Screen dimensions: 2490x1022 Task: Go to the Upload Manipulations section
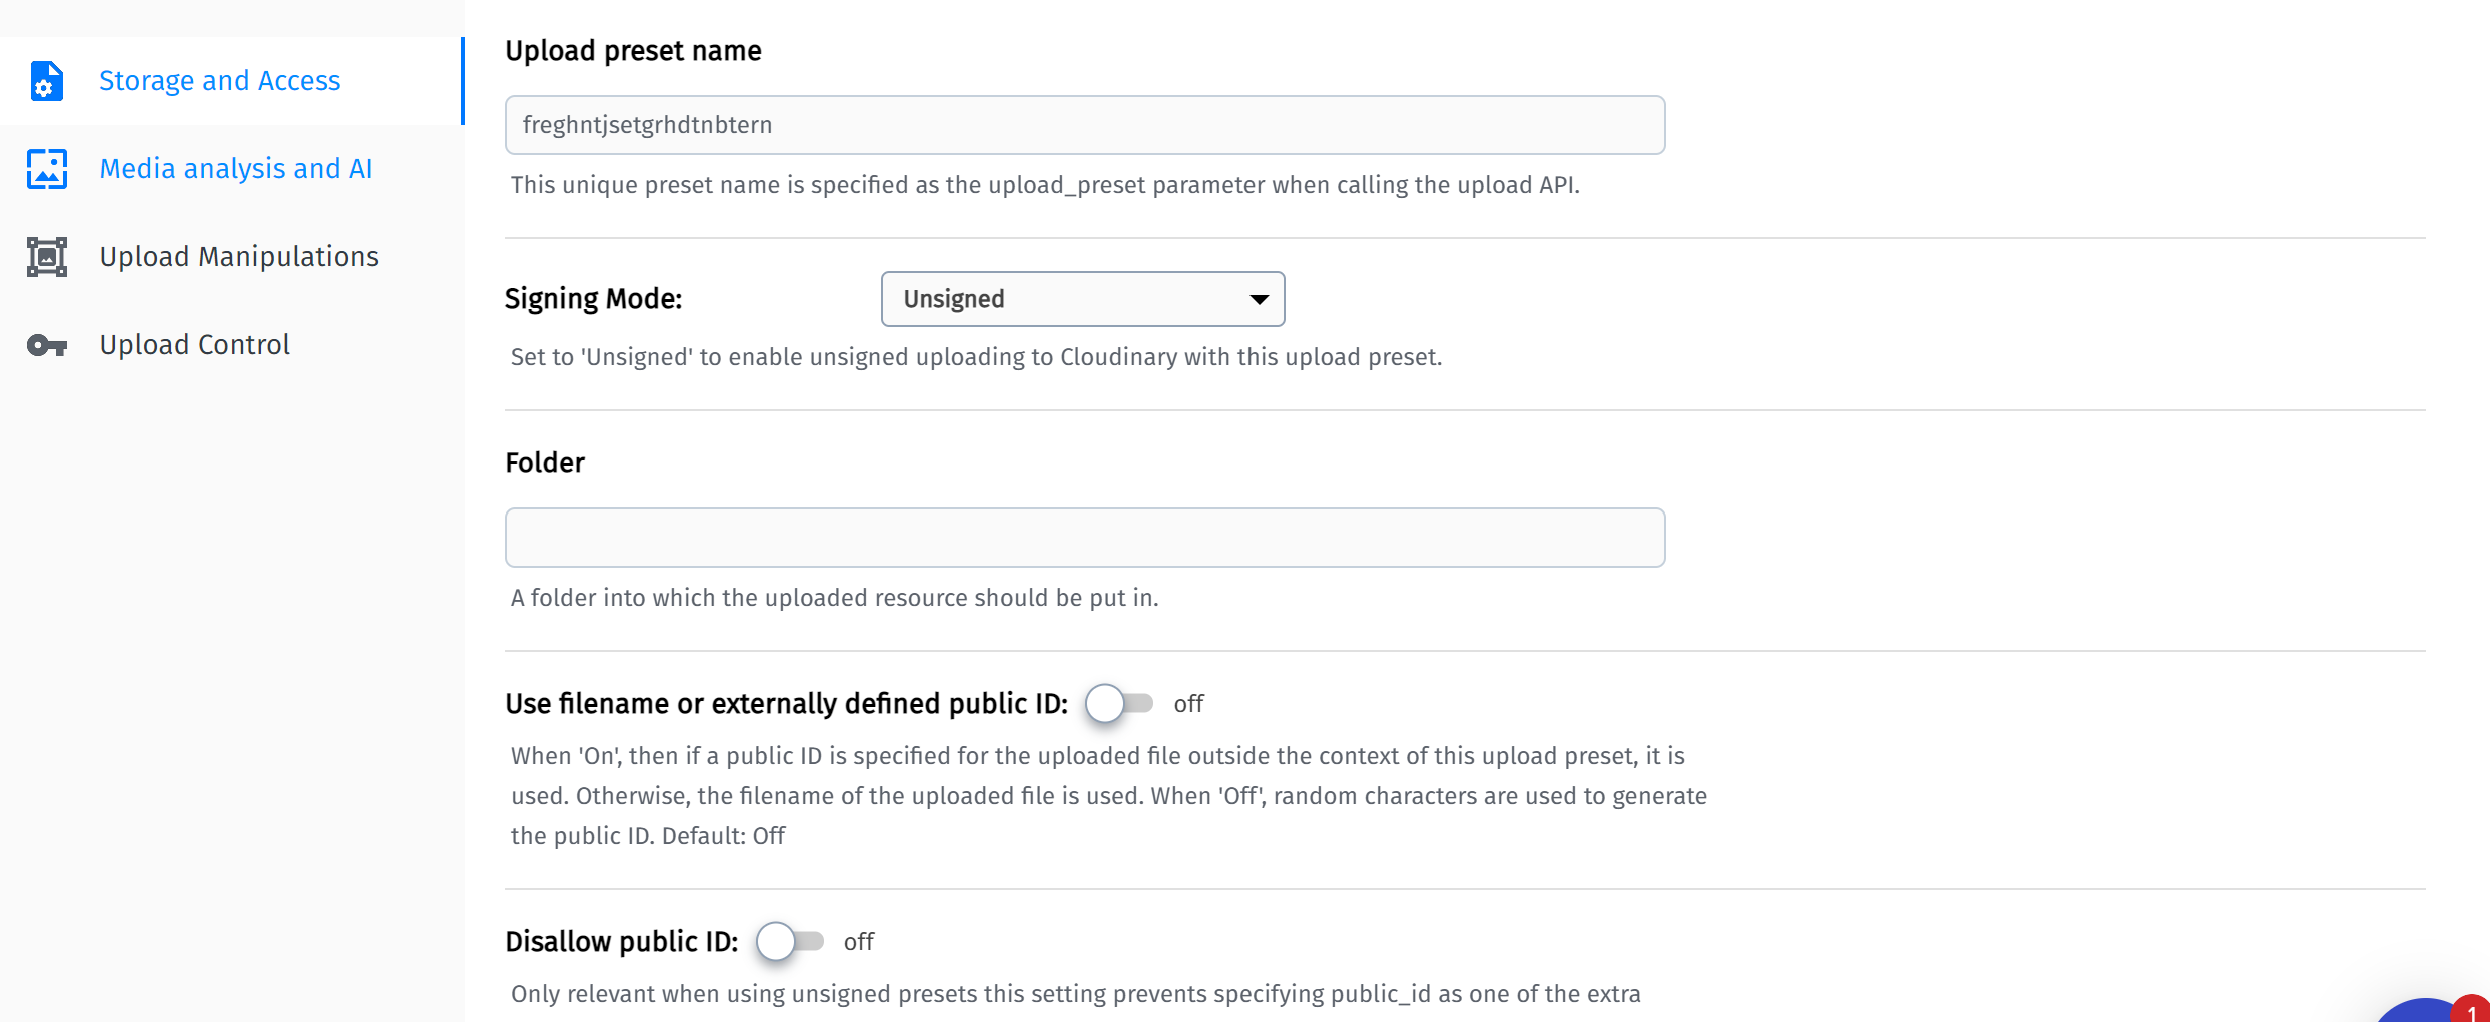tap(238, 257)
